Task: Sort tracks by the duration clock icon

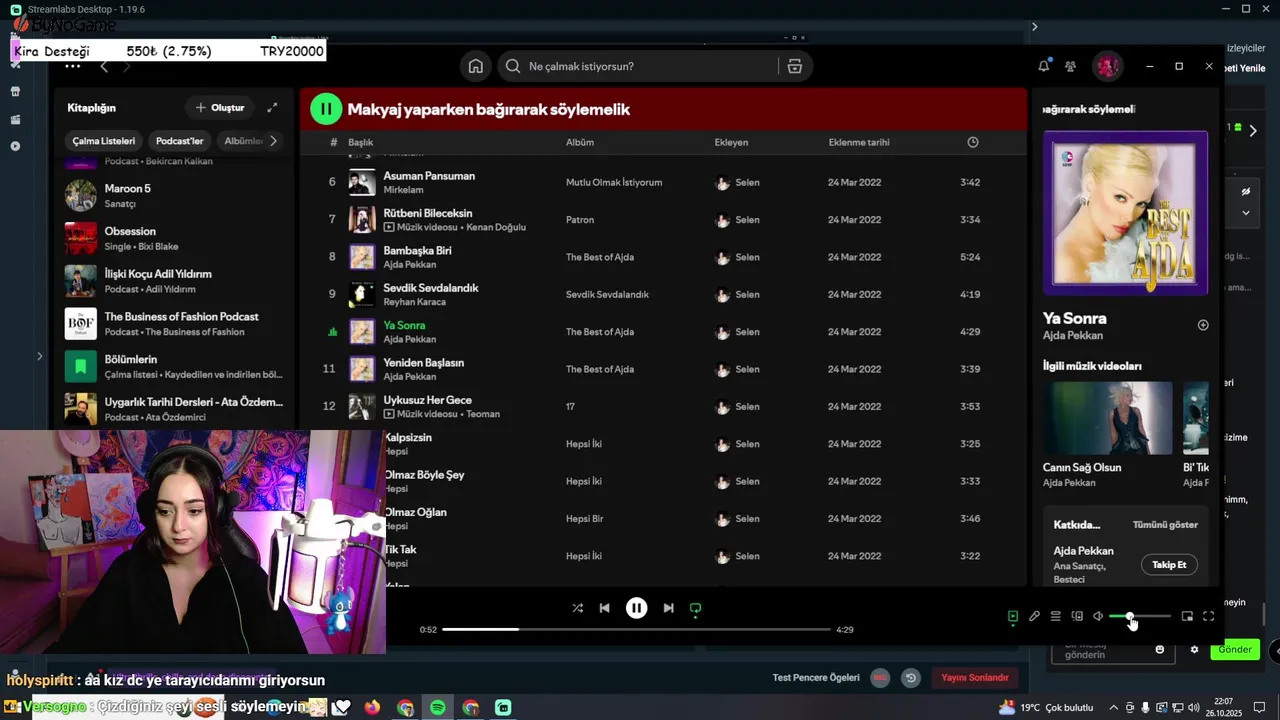Action: pyautogui.click(x=973, y=142)
